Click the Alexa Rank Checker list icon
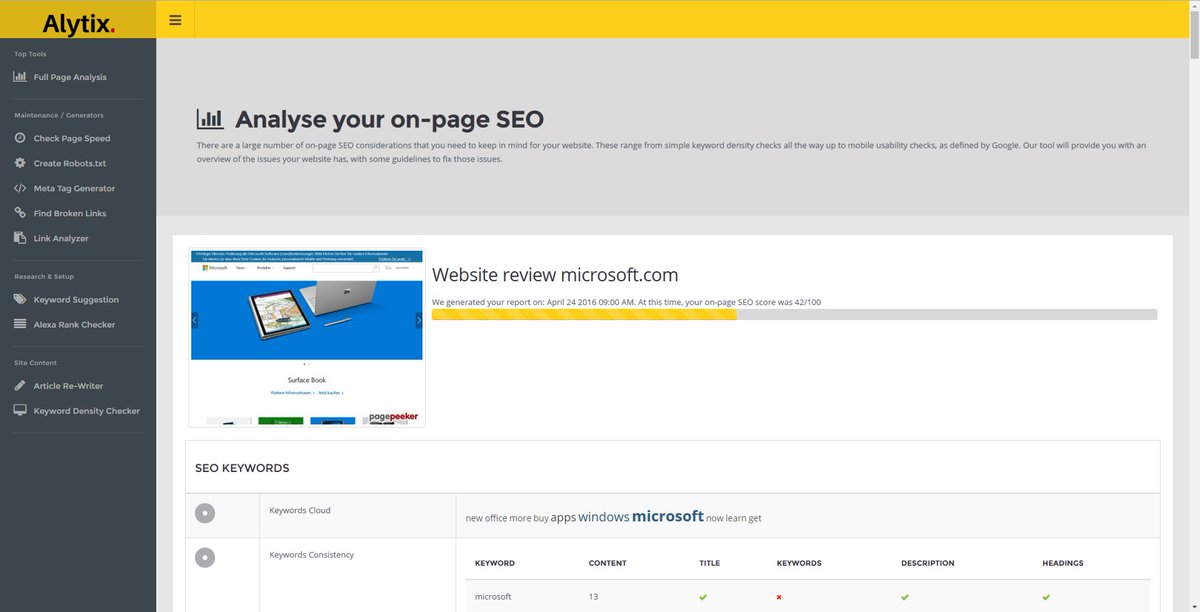Screen dimensions: 1200x612 [20, 324]
